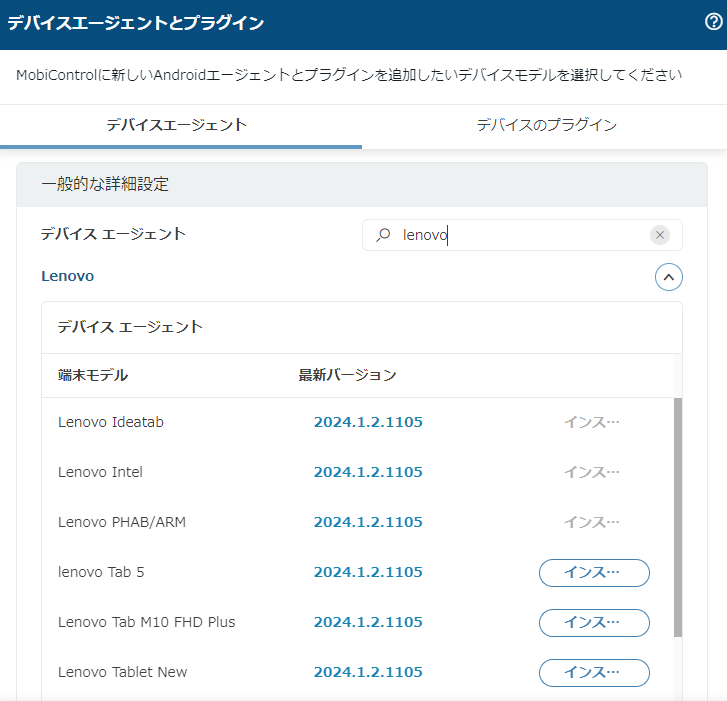The width and height of the screenshot is (727, 701).
Task: Clear the lenovo search text
Action: (x=660, y=235)
